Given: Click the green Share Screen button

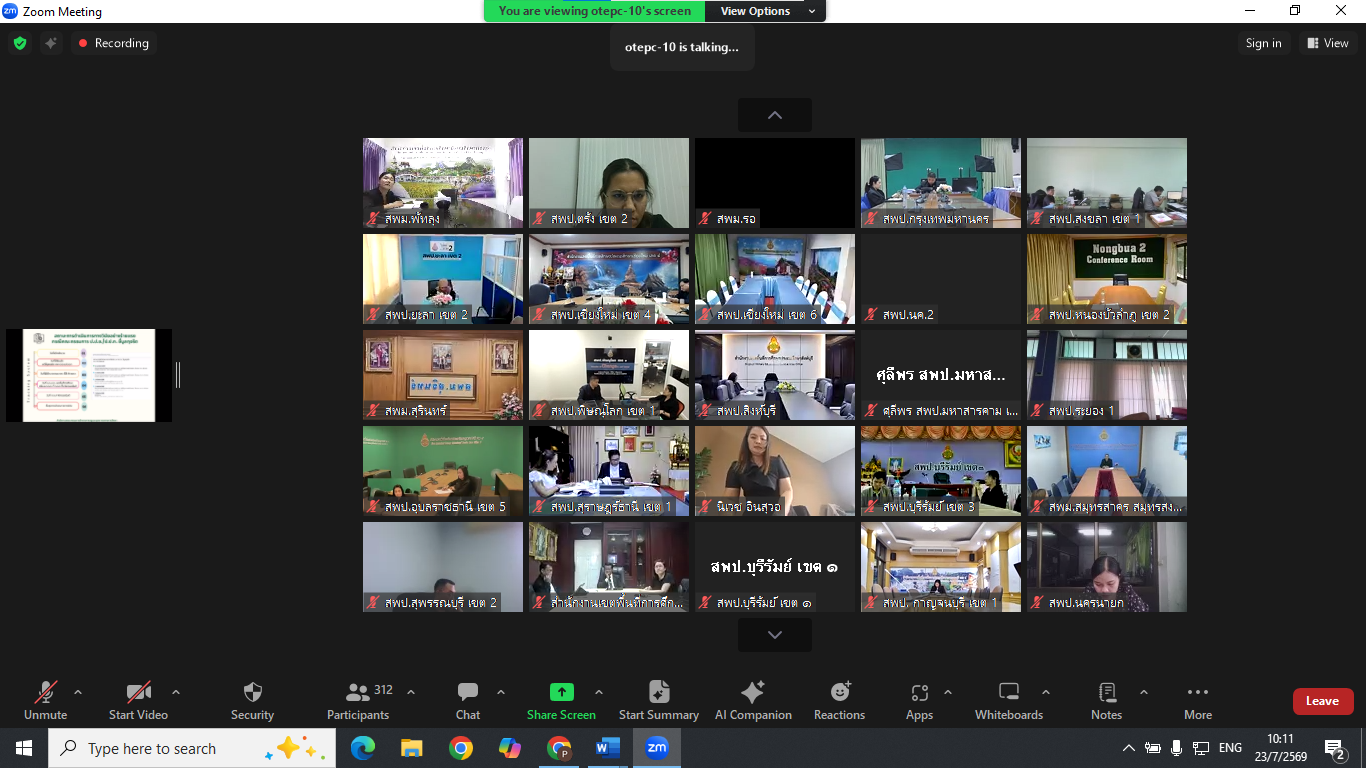Looking at the screenshot, I should [x=562, y=692].
